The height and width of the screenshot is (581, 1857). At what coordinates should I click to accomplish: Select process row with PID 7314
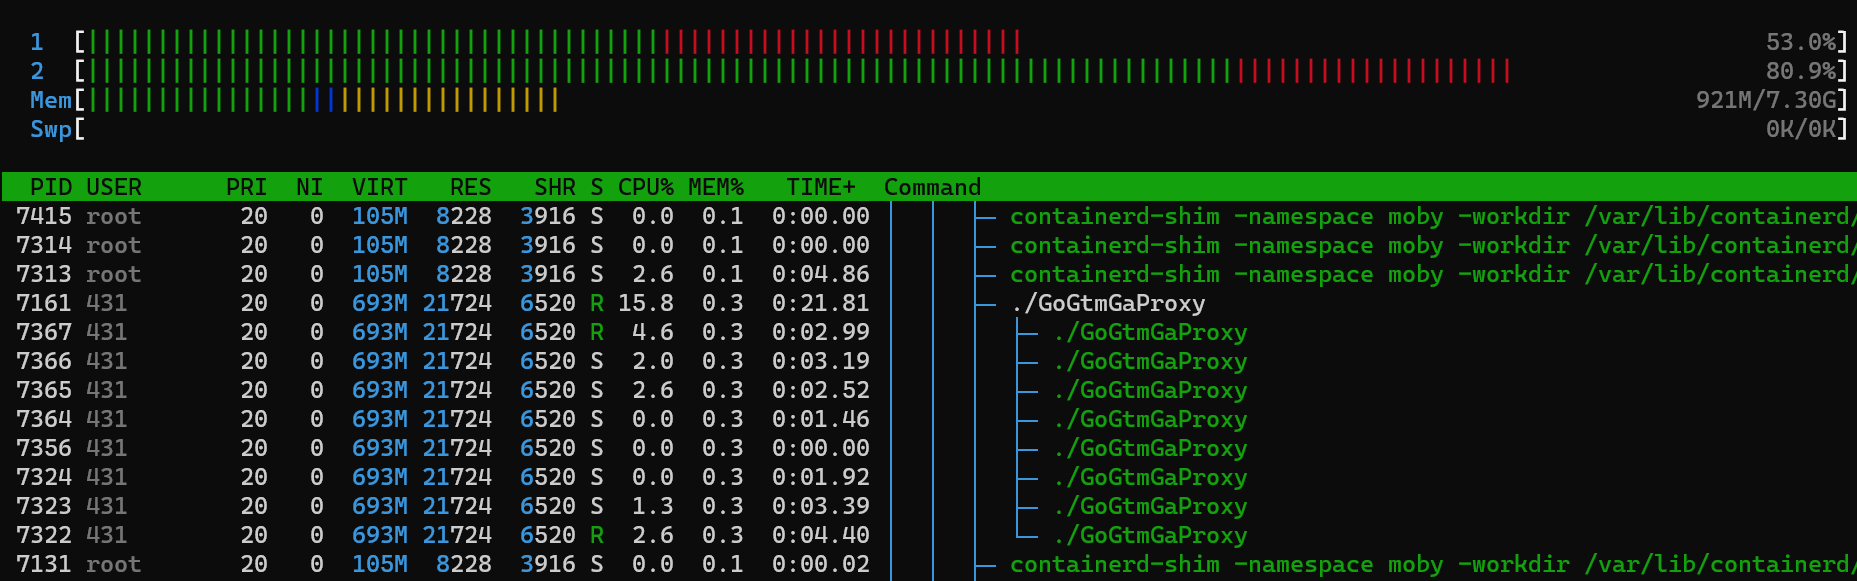point(928,245)
